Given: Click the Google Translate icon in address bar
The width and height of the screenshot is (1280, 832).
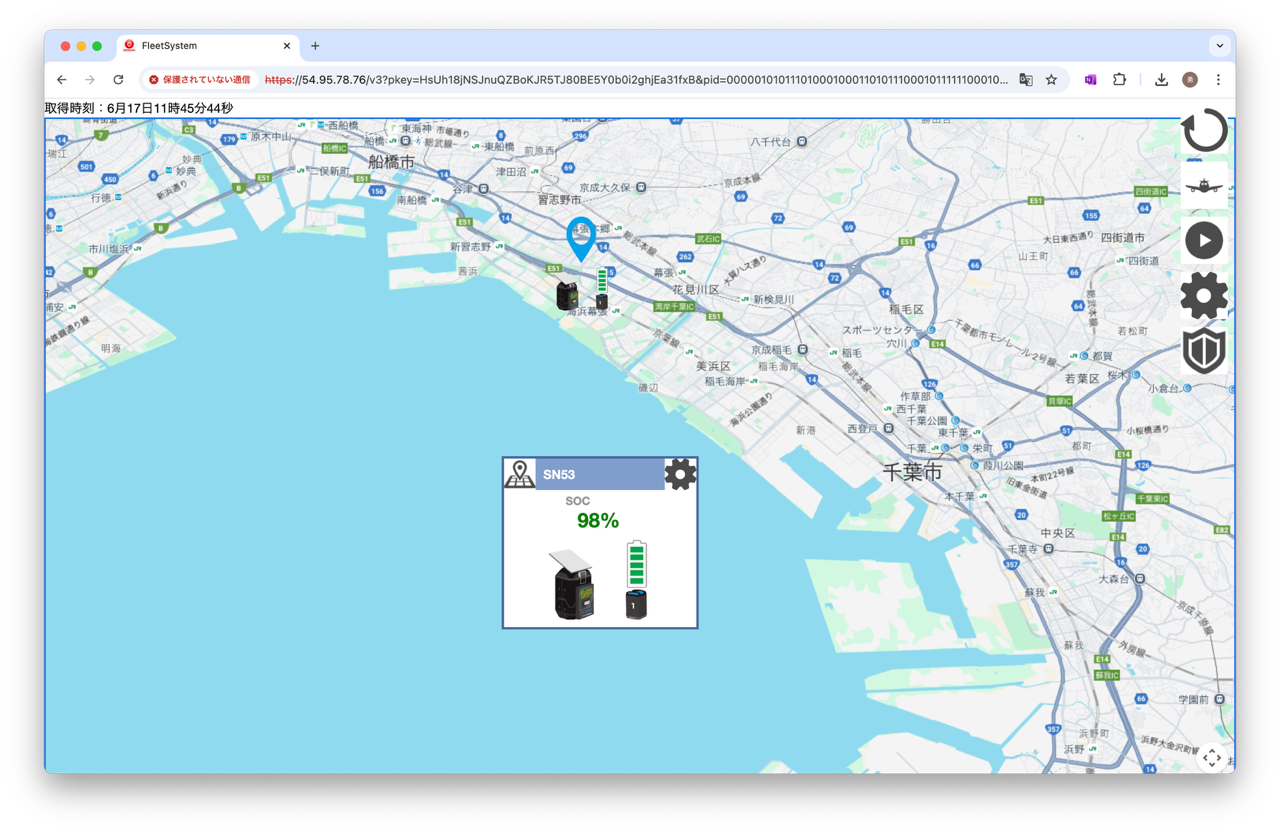Looking at the screenshot, I should [1025, 80].
